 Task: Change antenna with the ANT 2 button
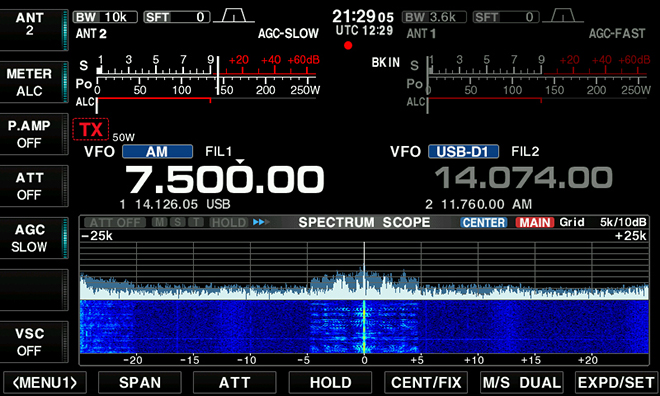pyautogui.click(x=34, y=30)
